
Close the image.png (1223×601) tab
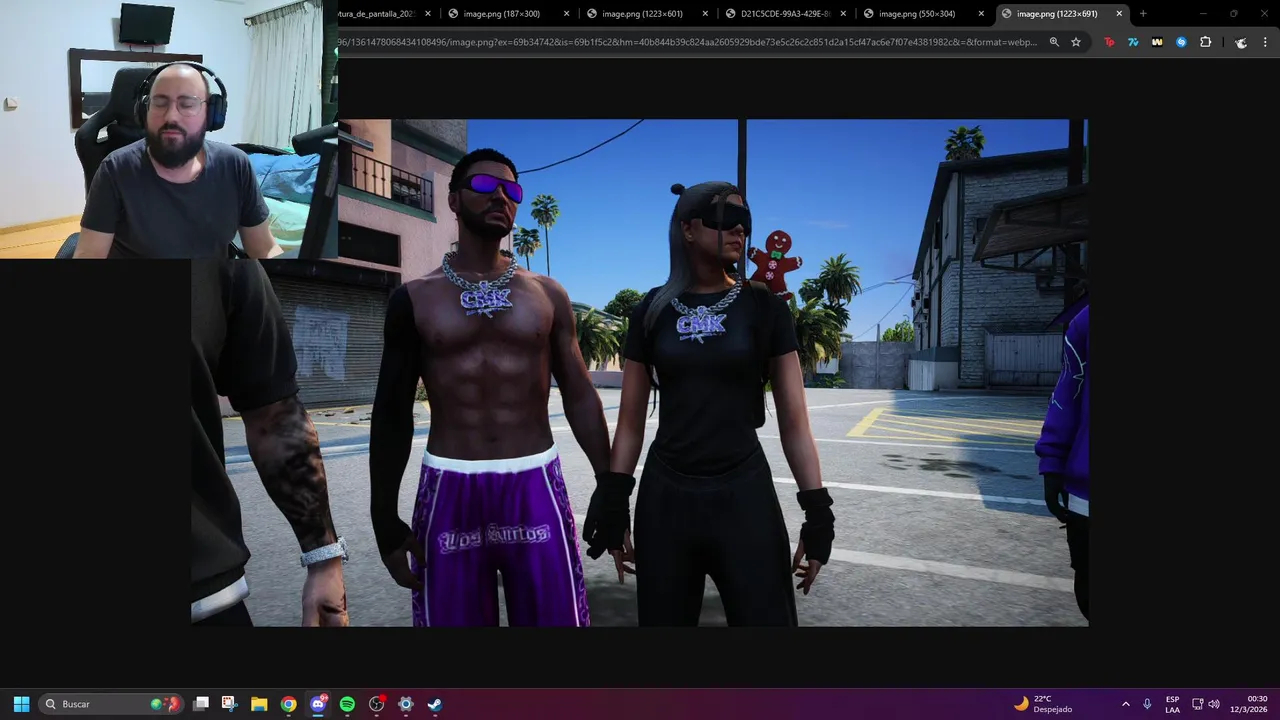tap(705, 14)
